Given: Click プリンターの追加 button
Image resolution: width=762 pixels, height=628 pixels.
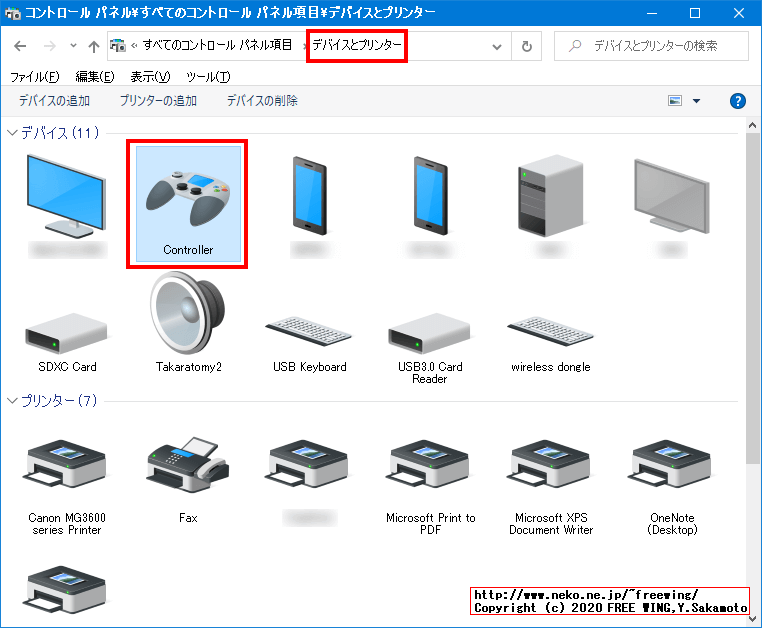Looking at the screenshot, I should [x=158, y=101].
